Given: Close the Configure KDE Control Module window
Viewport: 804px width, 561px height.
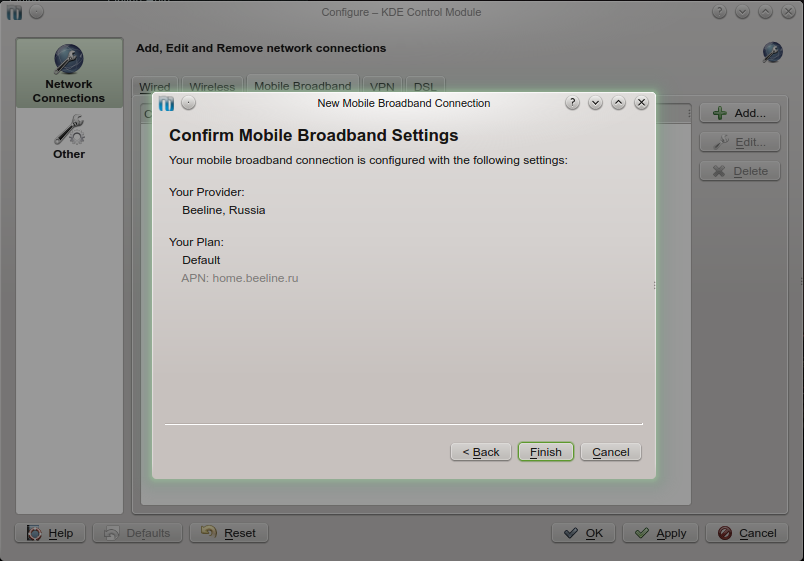Looking at the screenshot, I should tap(788, 12).
